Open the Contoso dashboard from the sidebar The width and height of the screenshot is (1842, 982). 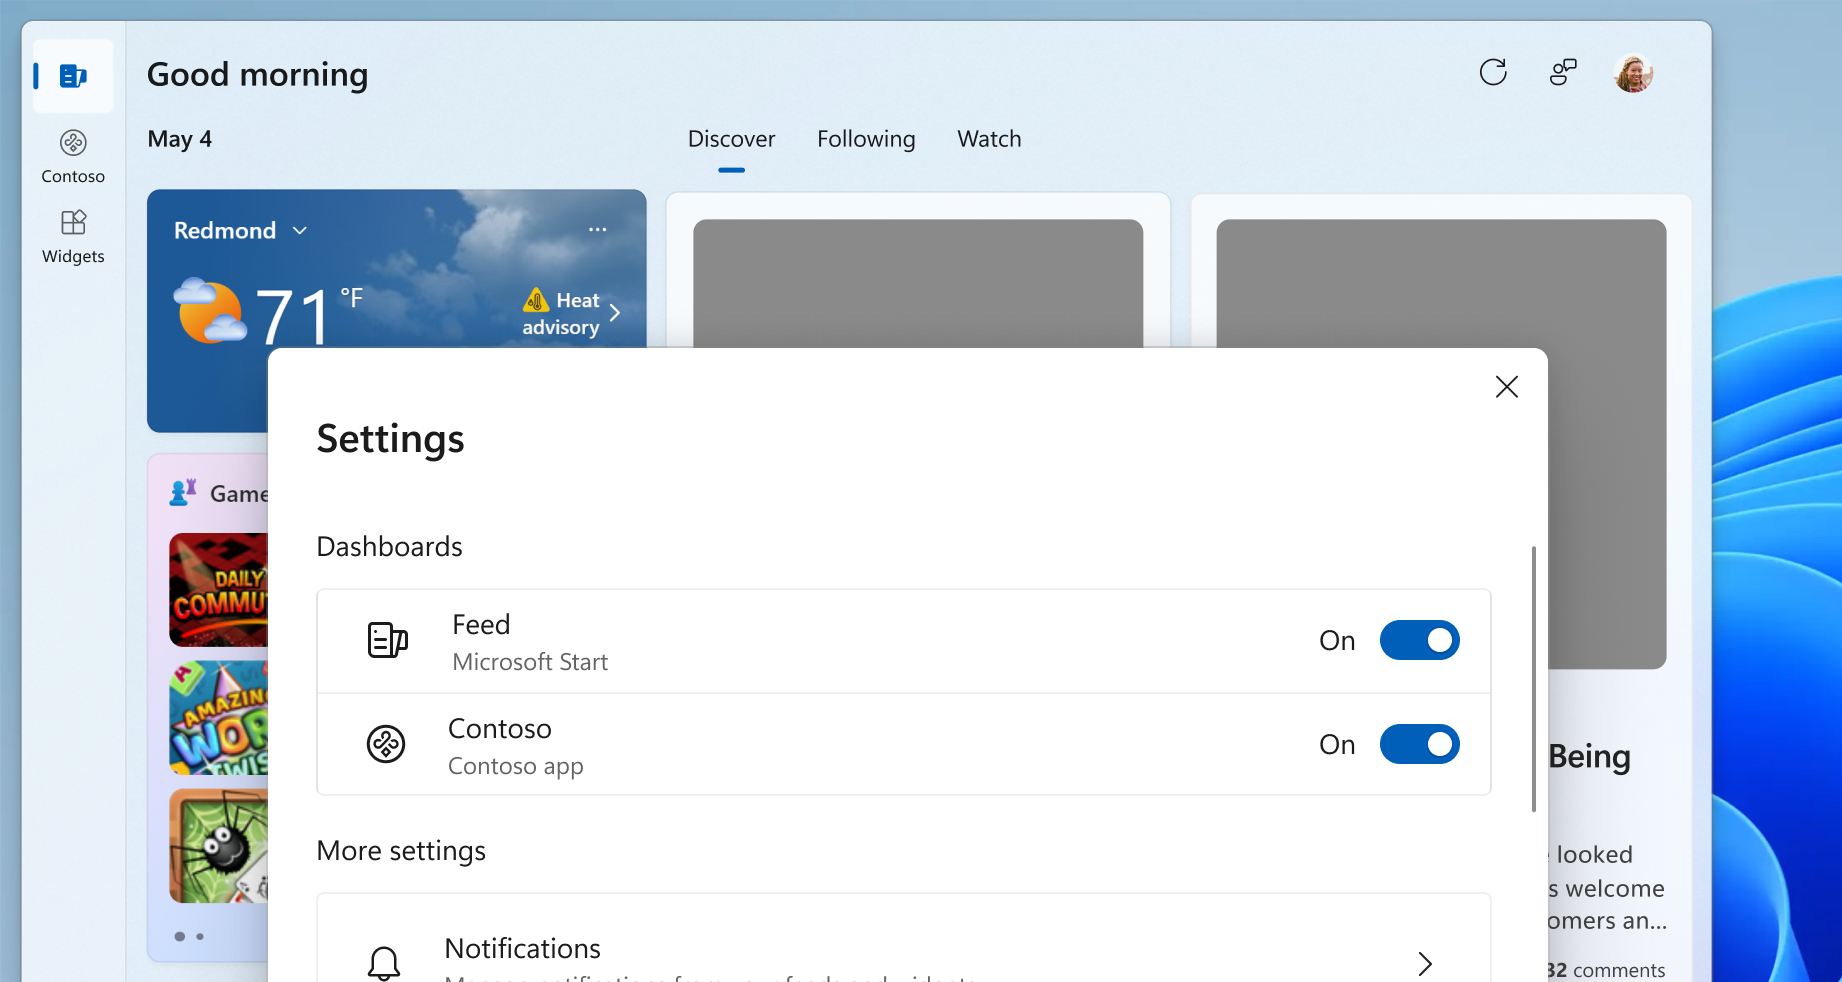tap(72, 155)
